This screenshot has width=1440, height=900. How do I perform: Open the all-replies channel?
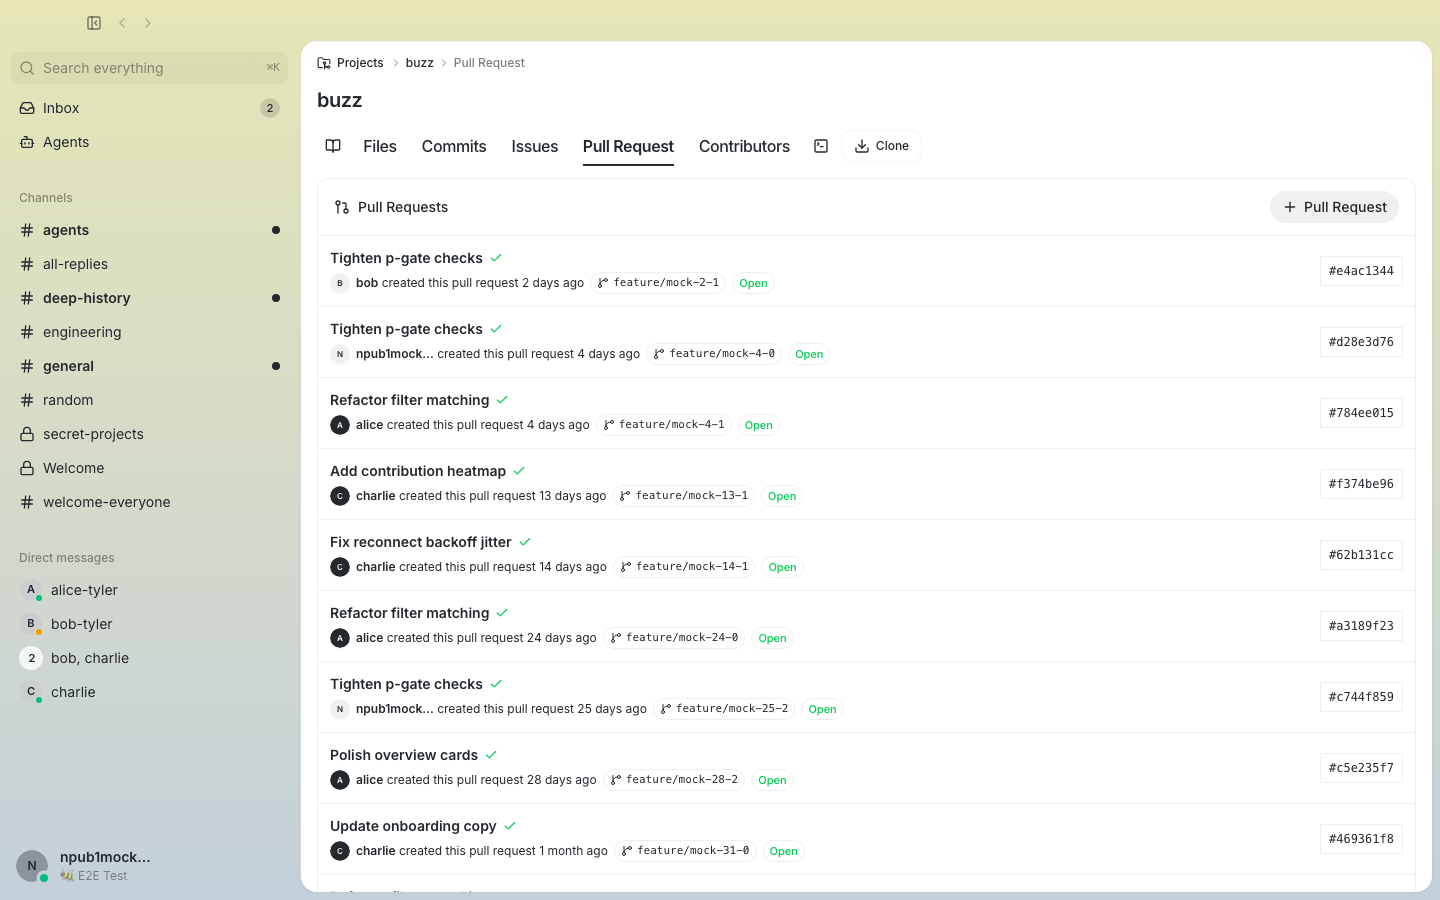click(x=150, y=264)
